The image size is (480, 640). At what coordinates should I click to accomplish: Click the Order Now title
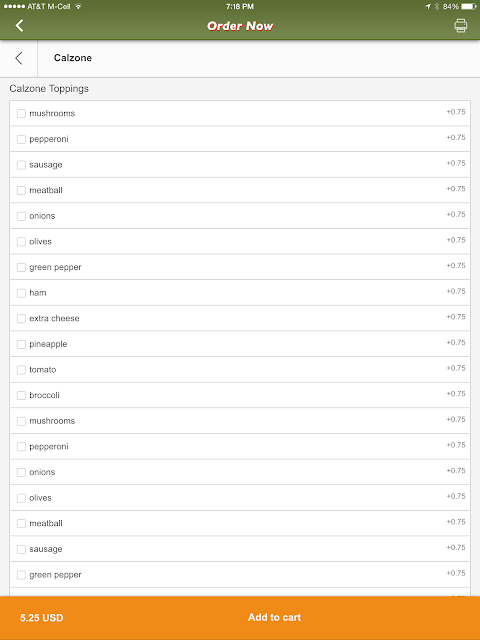[x=240, y=26]
